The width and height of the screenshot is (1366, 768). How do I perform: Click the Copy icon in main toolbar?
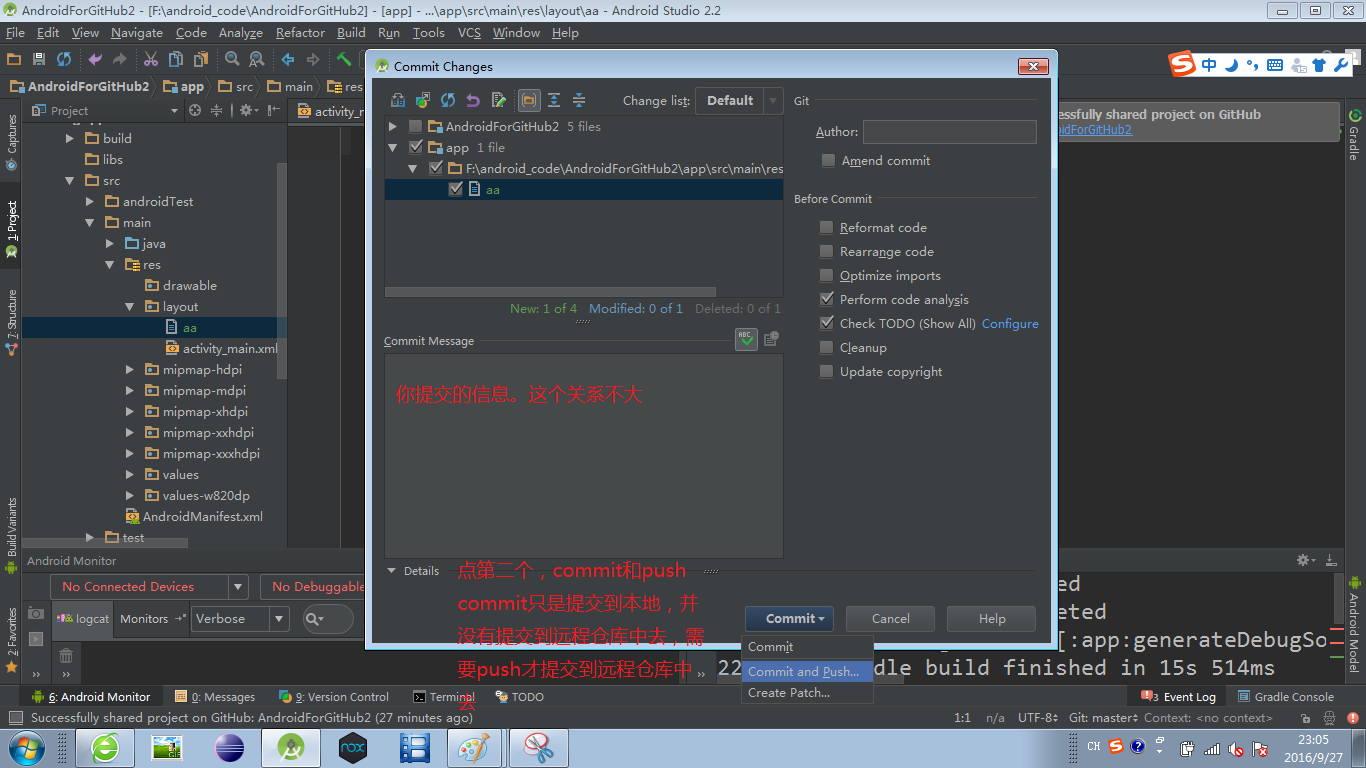(x=176, y=59)
